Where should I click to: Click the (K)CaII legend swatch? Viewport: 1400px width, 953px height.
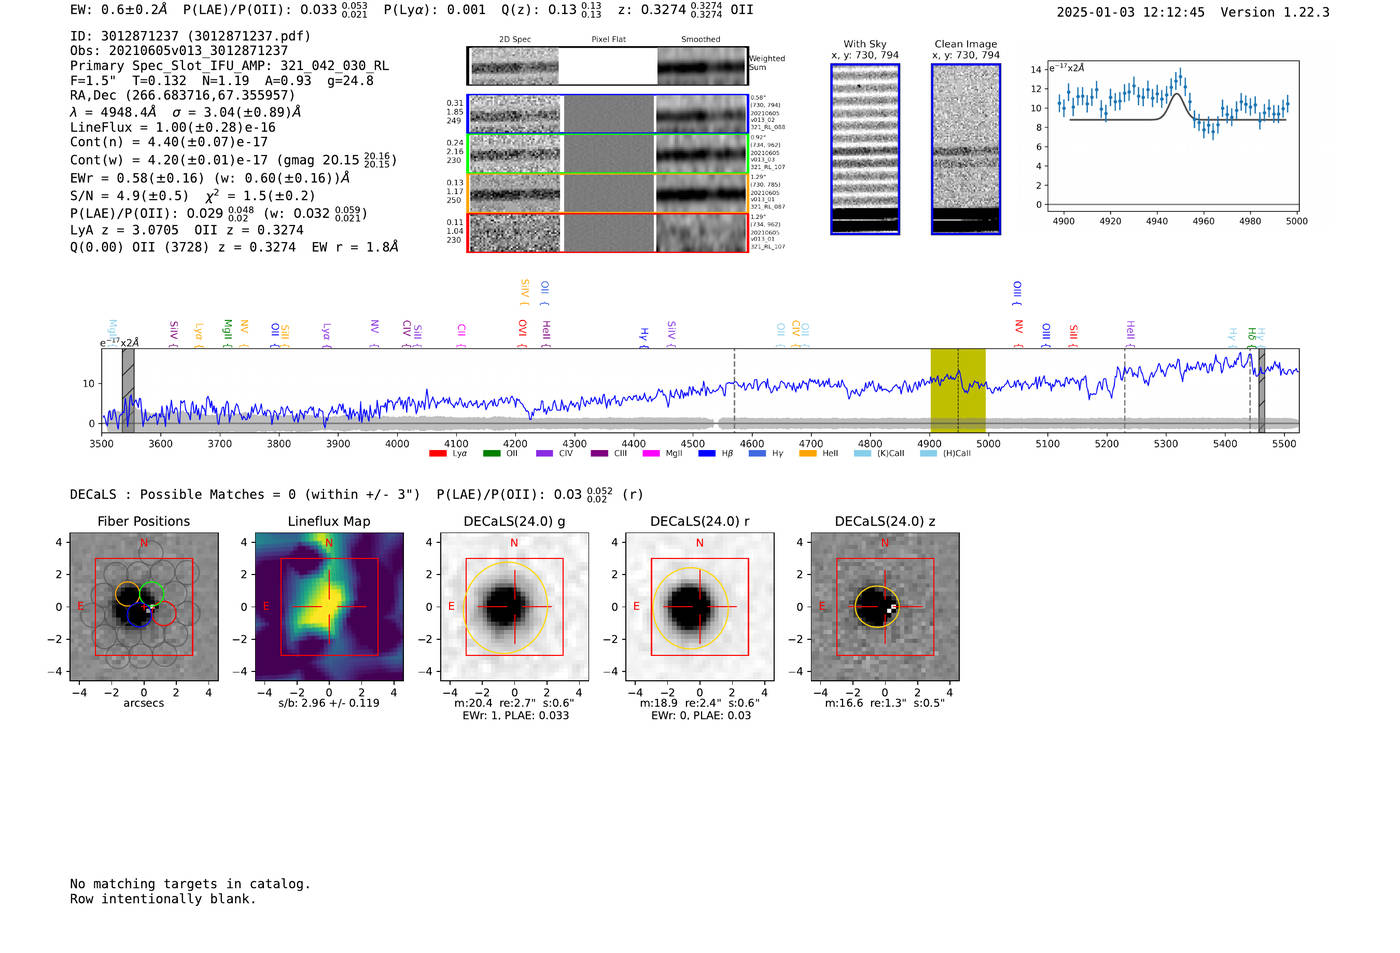coord(862,454)
